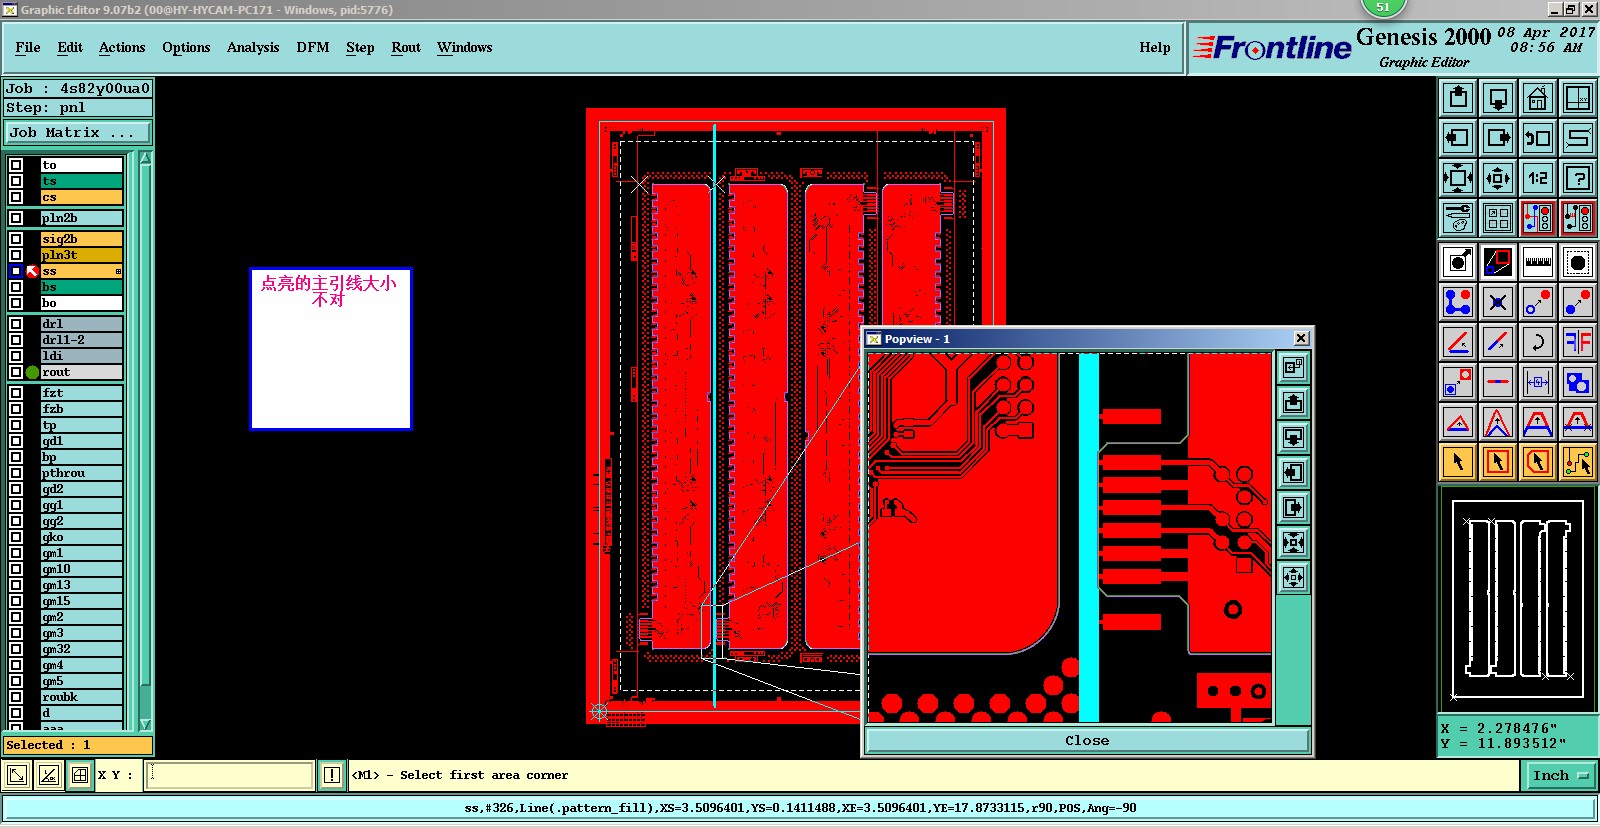Click the panel overview thumbnail

click(x=1517, y=601)
